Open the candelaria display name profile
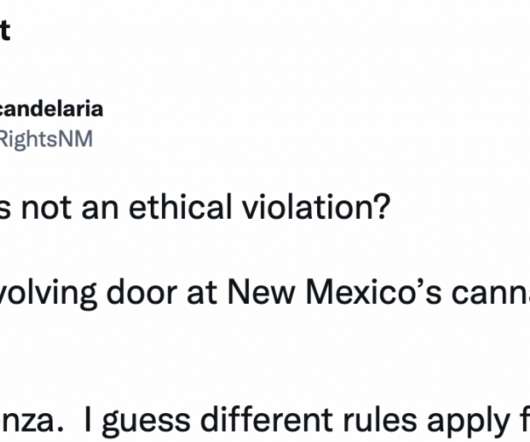Viewport: 530px width, 442px height. pos(51,109)
